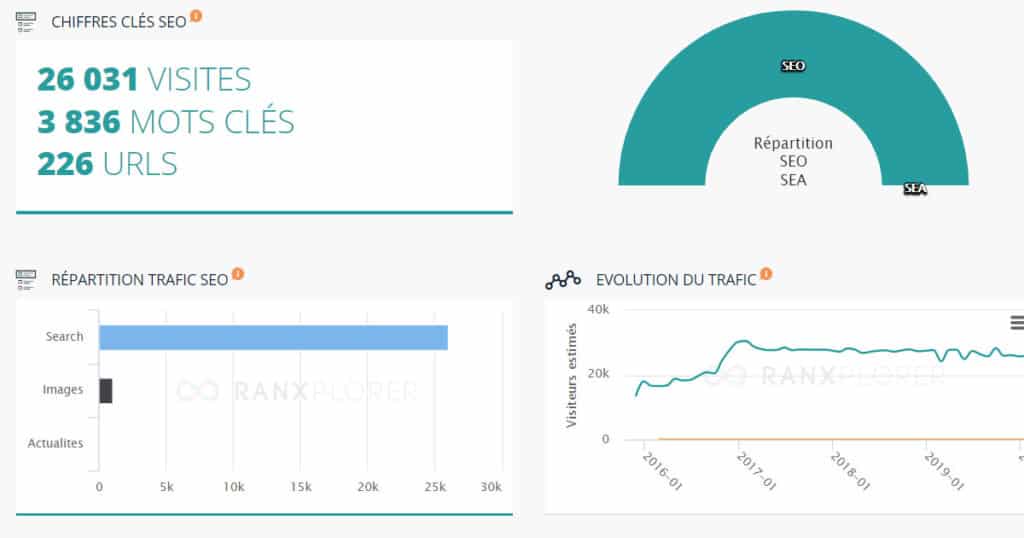Image resolution: width=1024 pixels, height=538 pixels.
Task: Click the 226 URLs figure
Action: click(x=107, y=164)
